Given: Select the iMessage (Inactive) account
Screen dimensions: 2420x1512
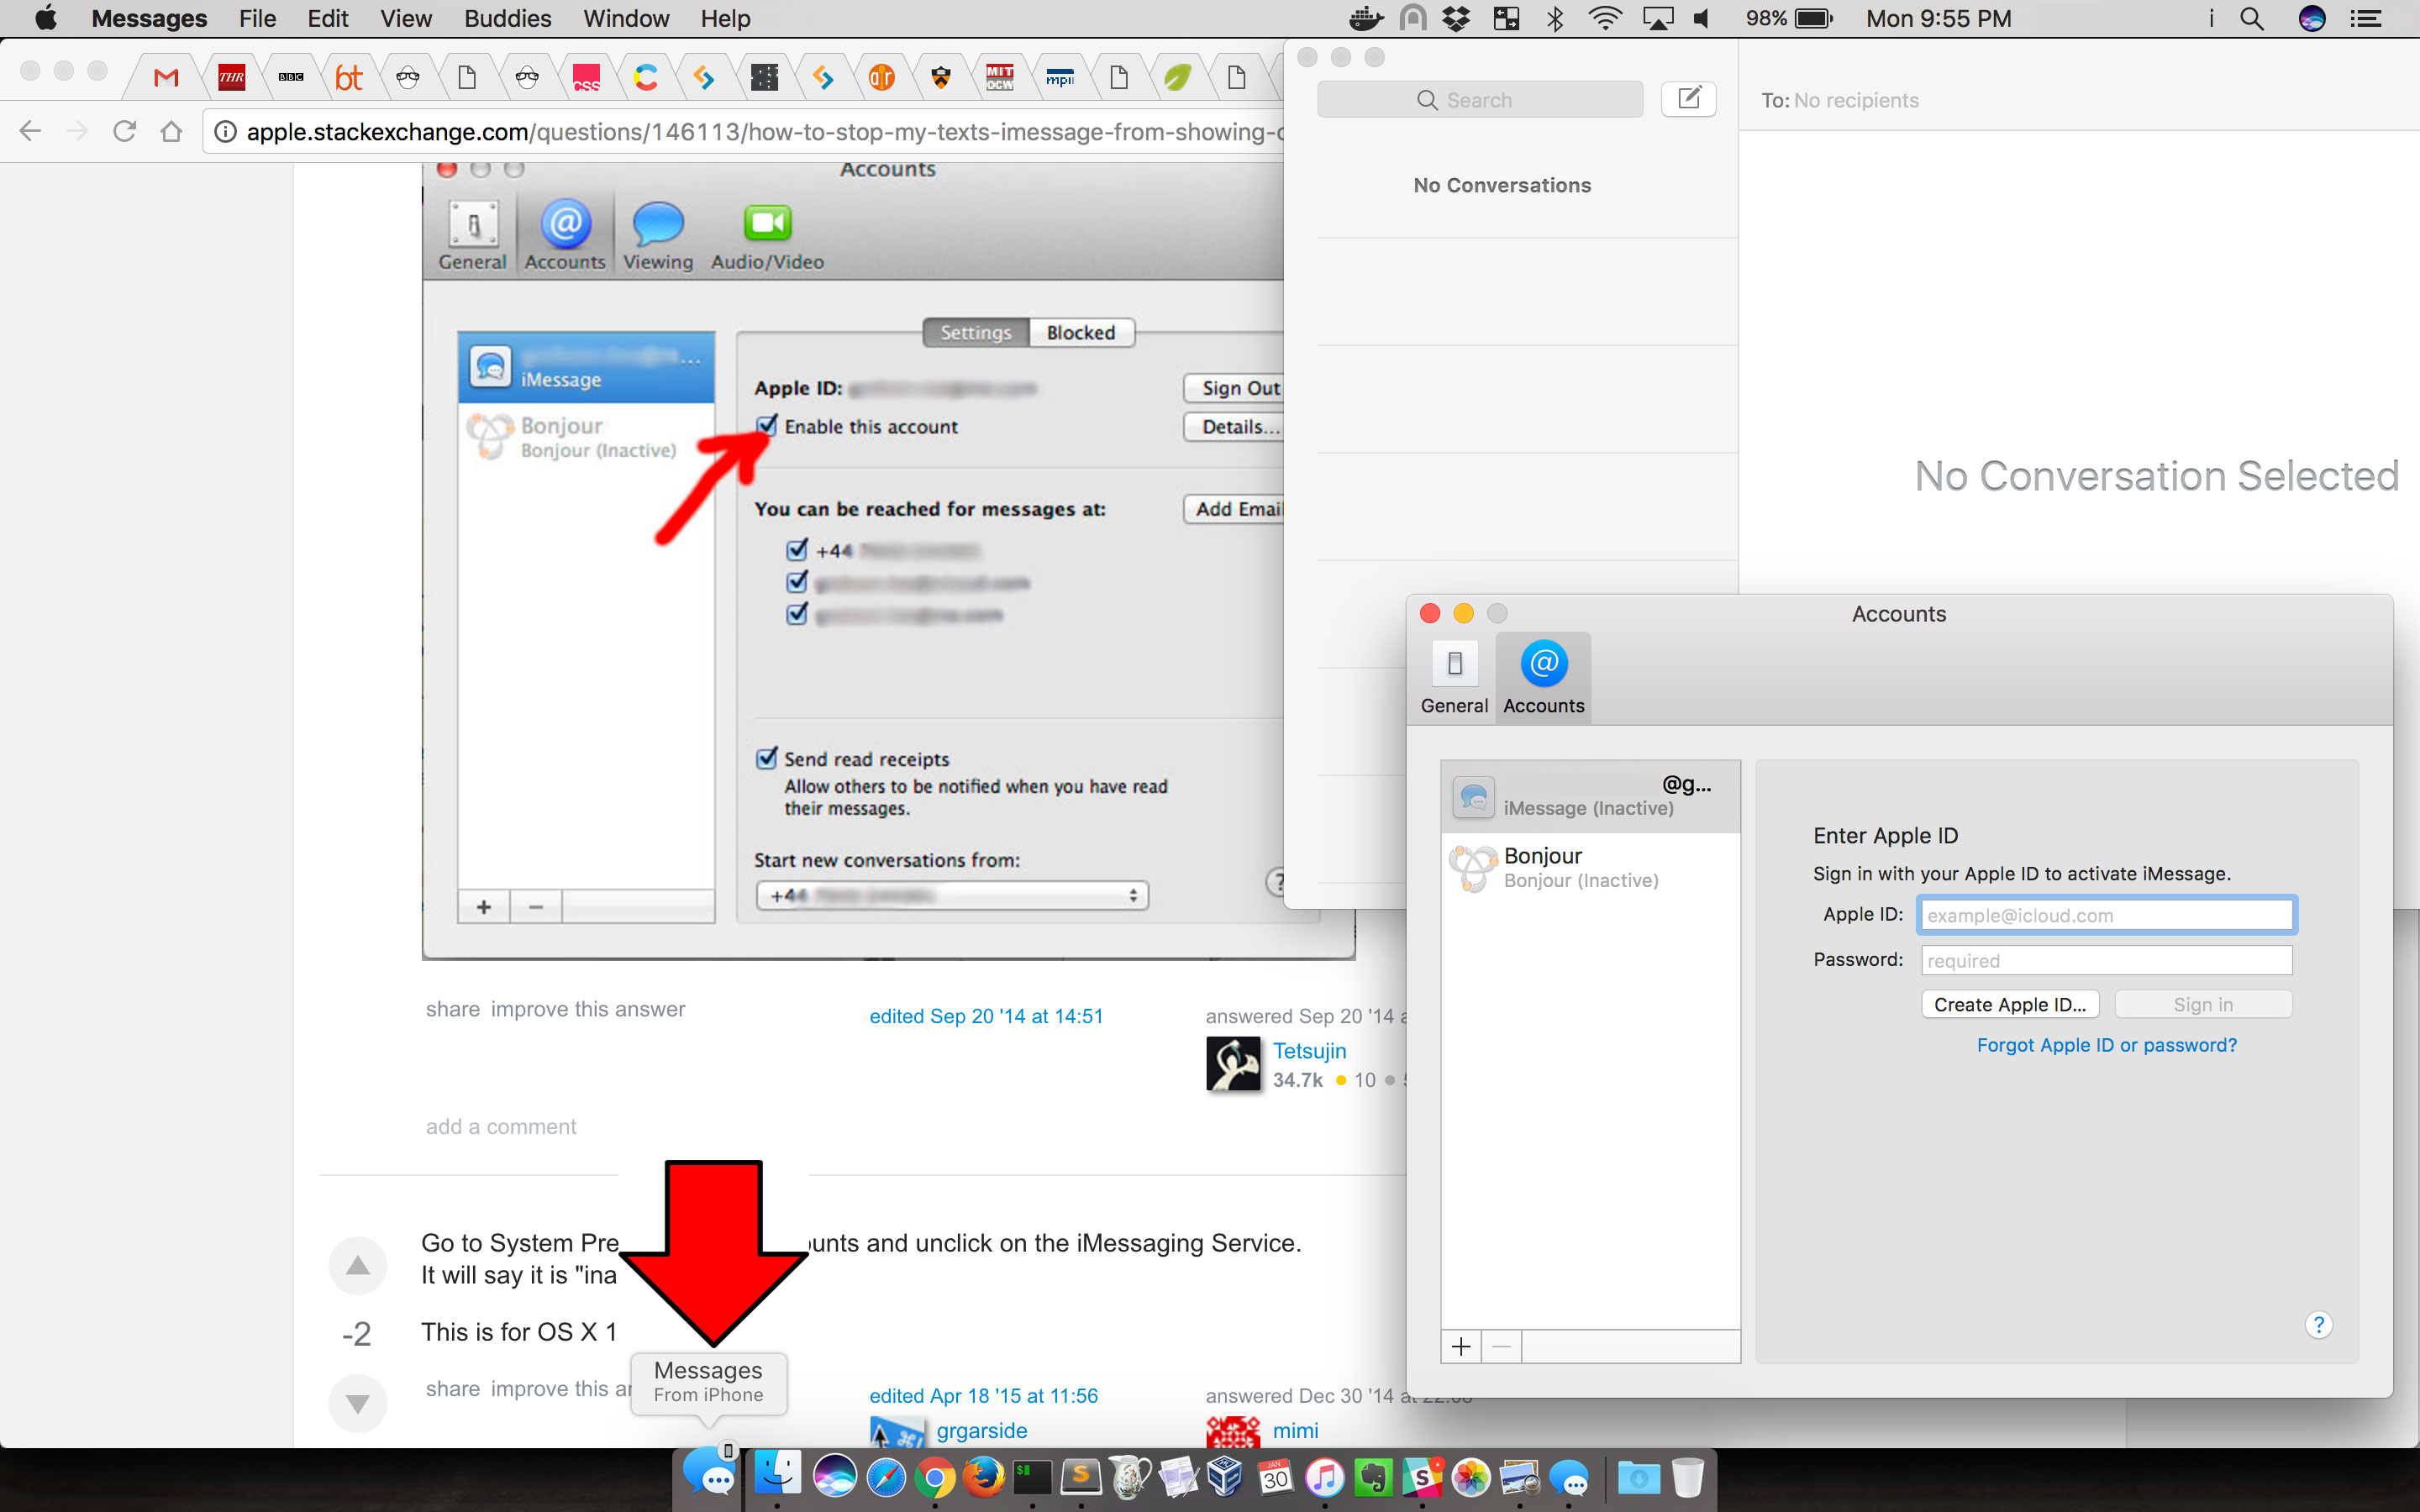Looking at the screenshot, I should click(1590, 797).
